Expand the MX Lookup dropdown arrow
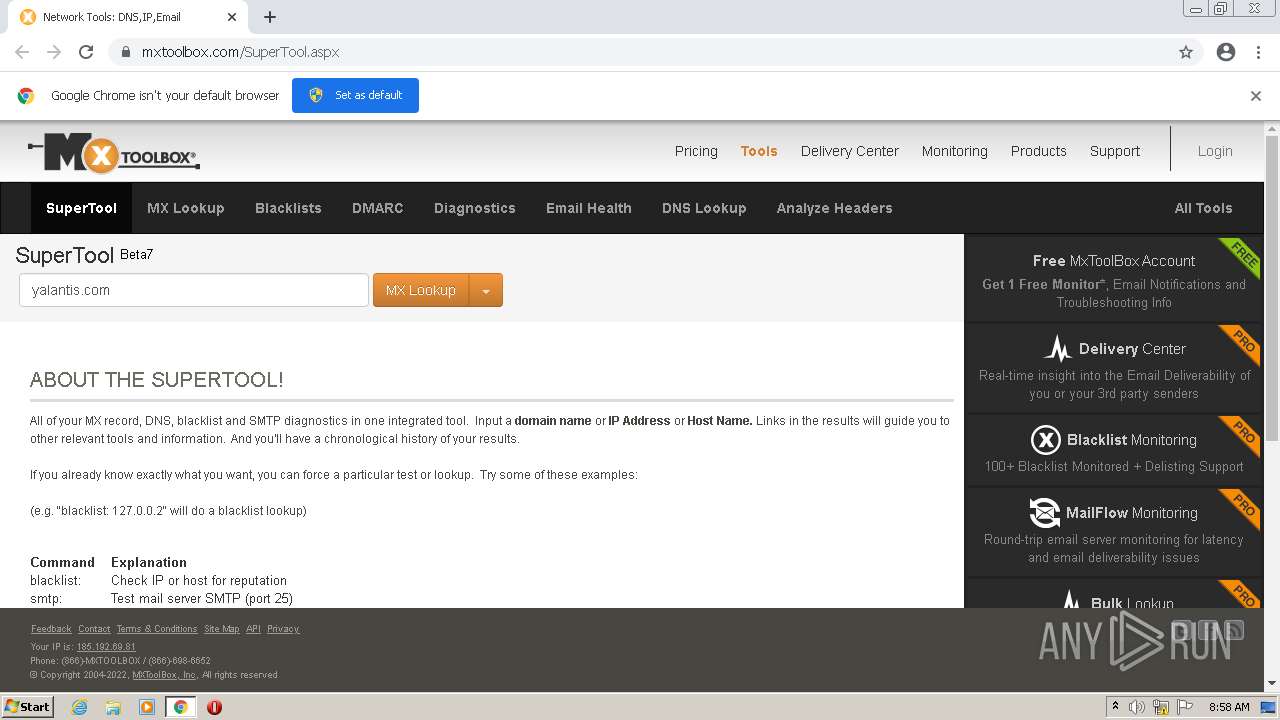Image resolution: width=1280 pixels, height=720 pixels. pyautogui.click(x=486, y=290)
